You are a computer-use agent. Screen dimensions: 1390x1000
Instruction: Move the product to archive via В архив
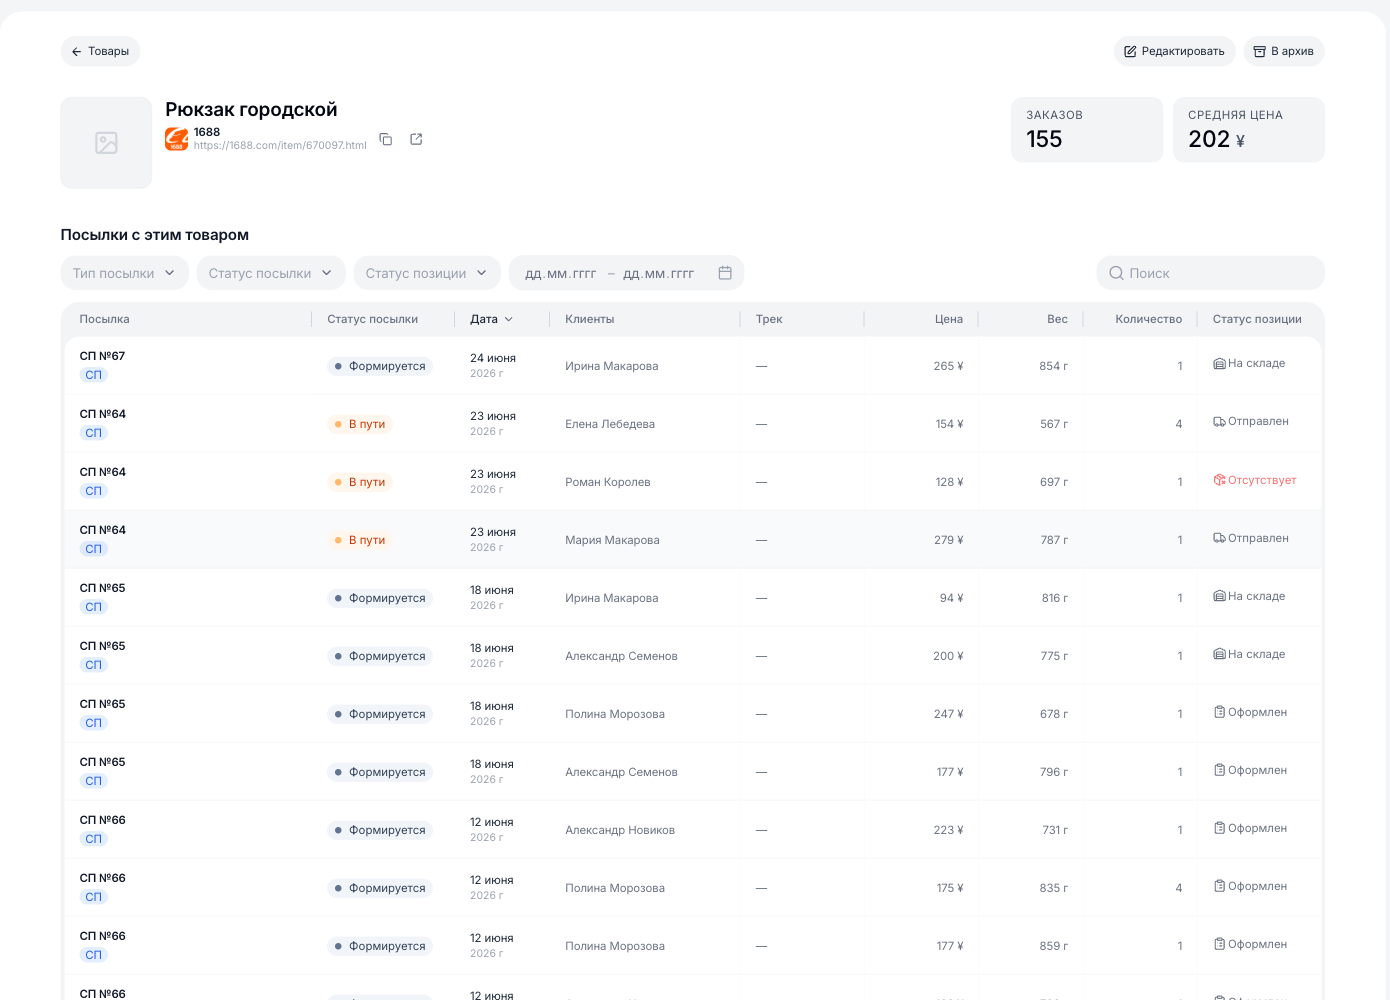1283,51
